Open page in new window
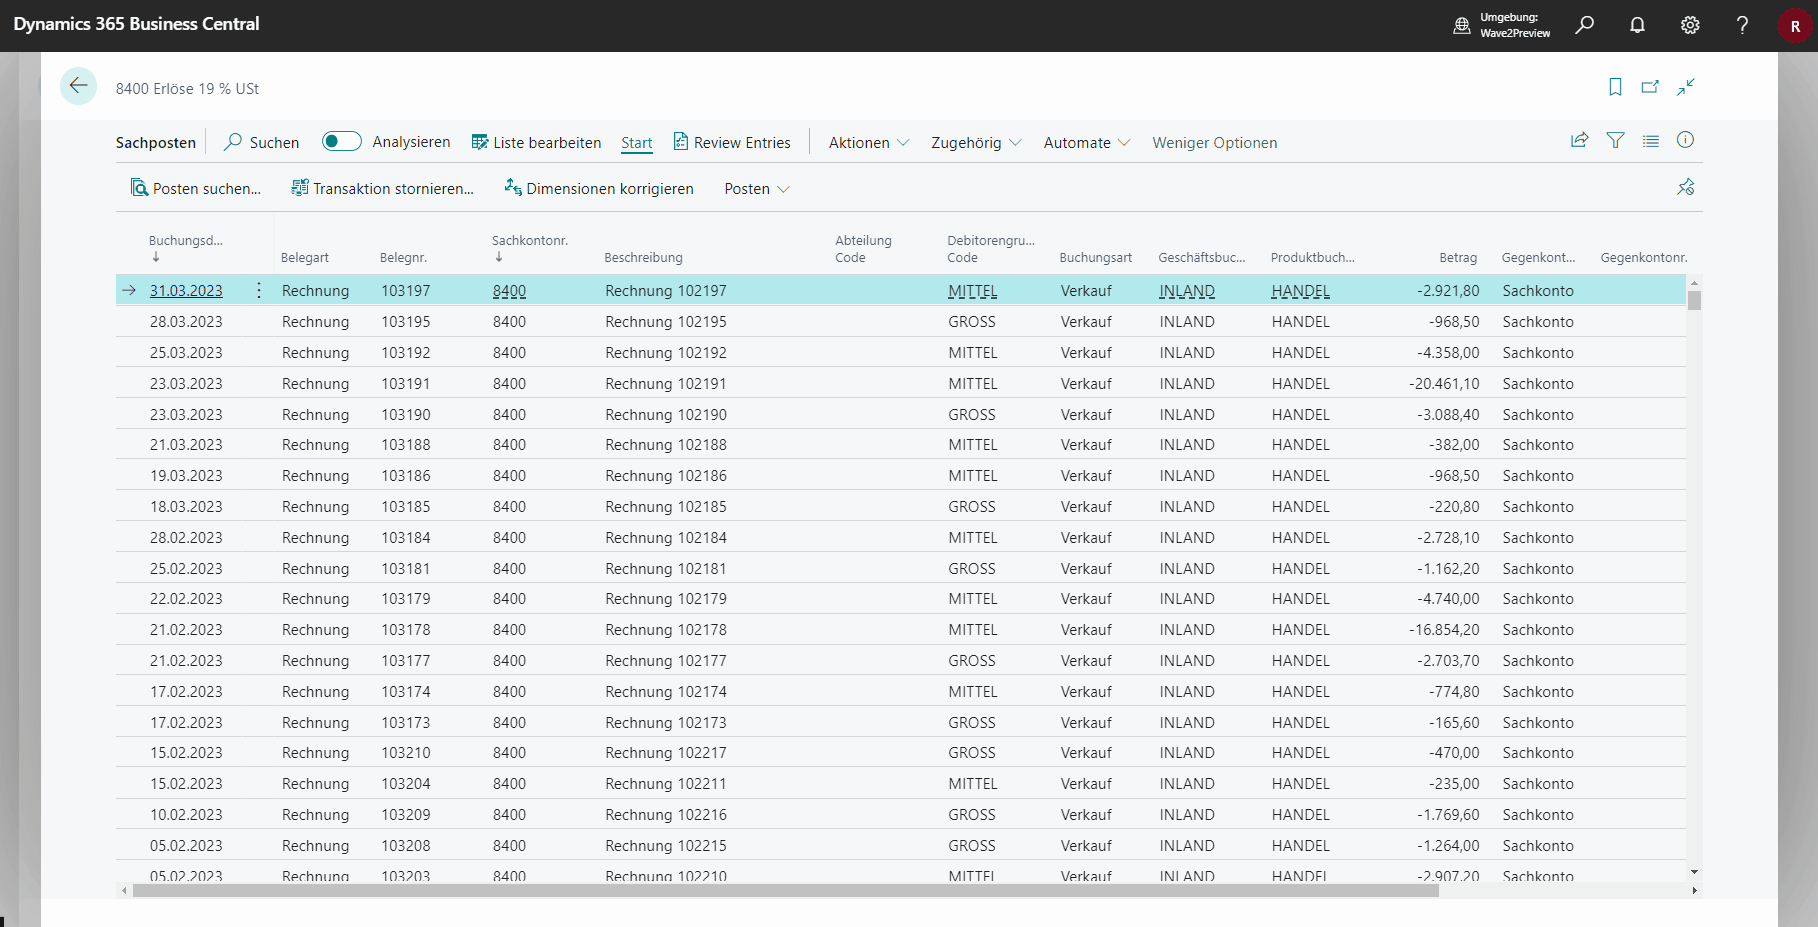Screen dimensions: 1818x927 coord(1650,87)
